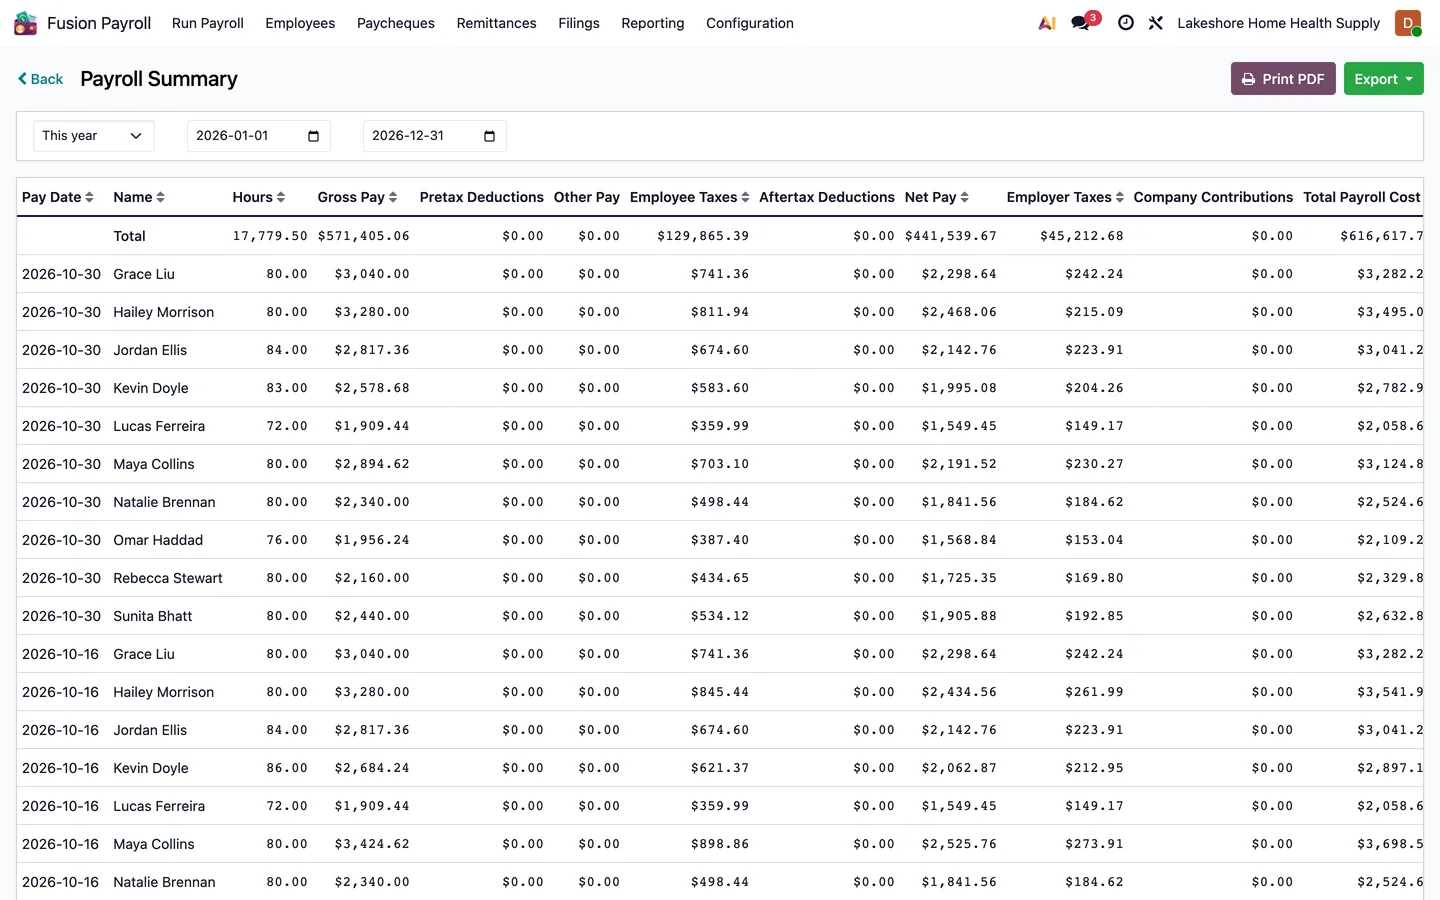Click the Print PDF button
This screenshot has width=1440, height=900.
point(1283,79)
